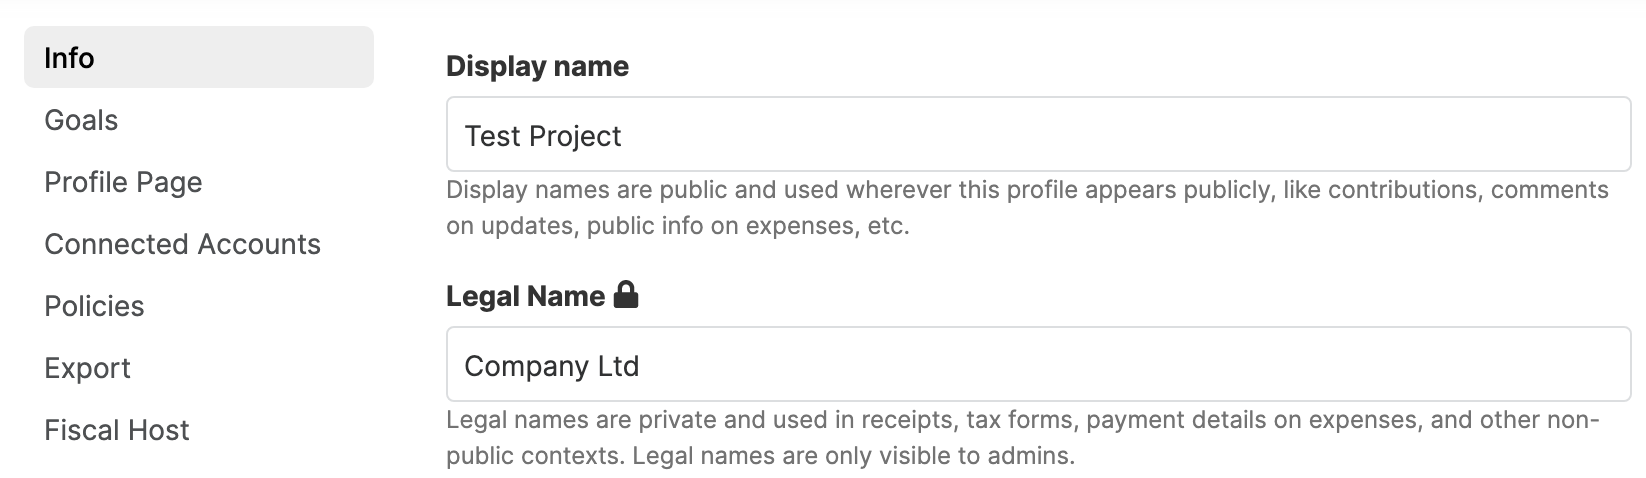This screenshot has width=1646, height=478.
Task: Click the lock icon beside Legal Name
Action: tap(626, 295)
